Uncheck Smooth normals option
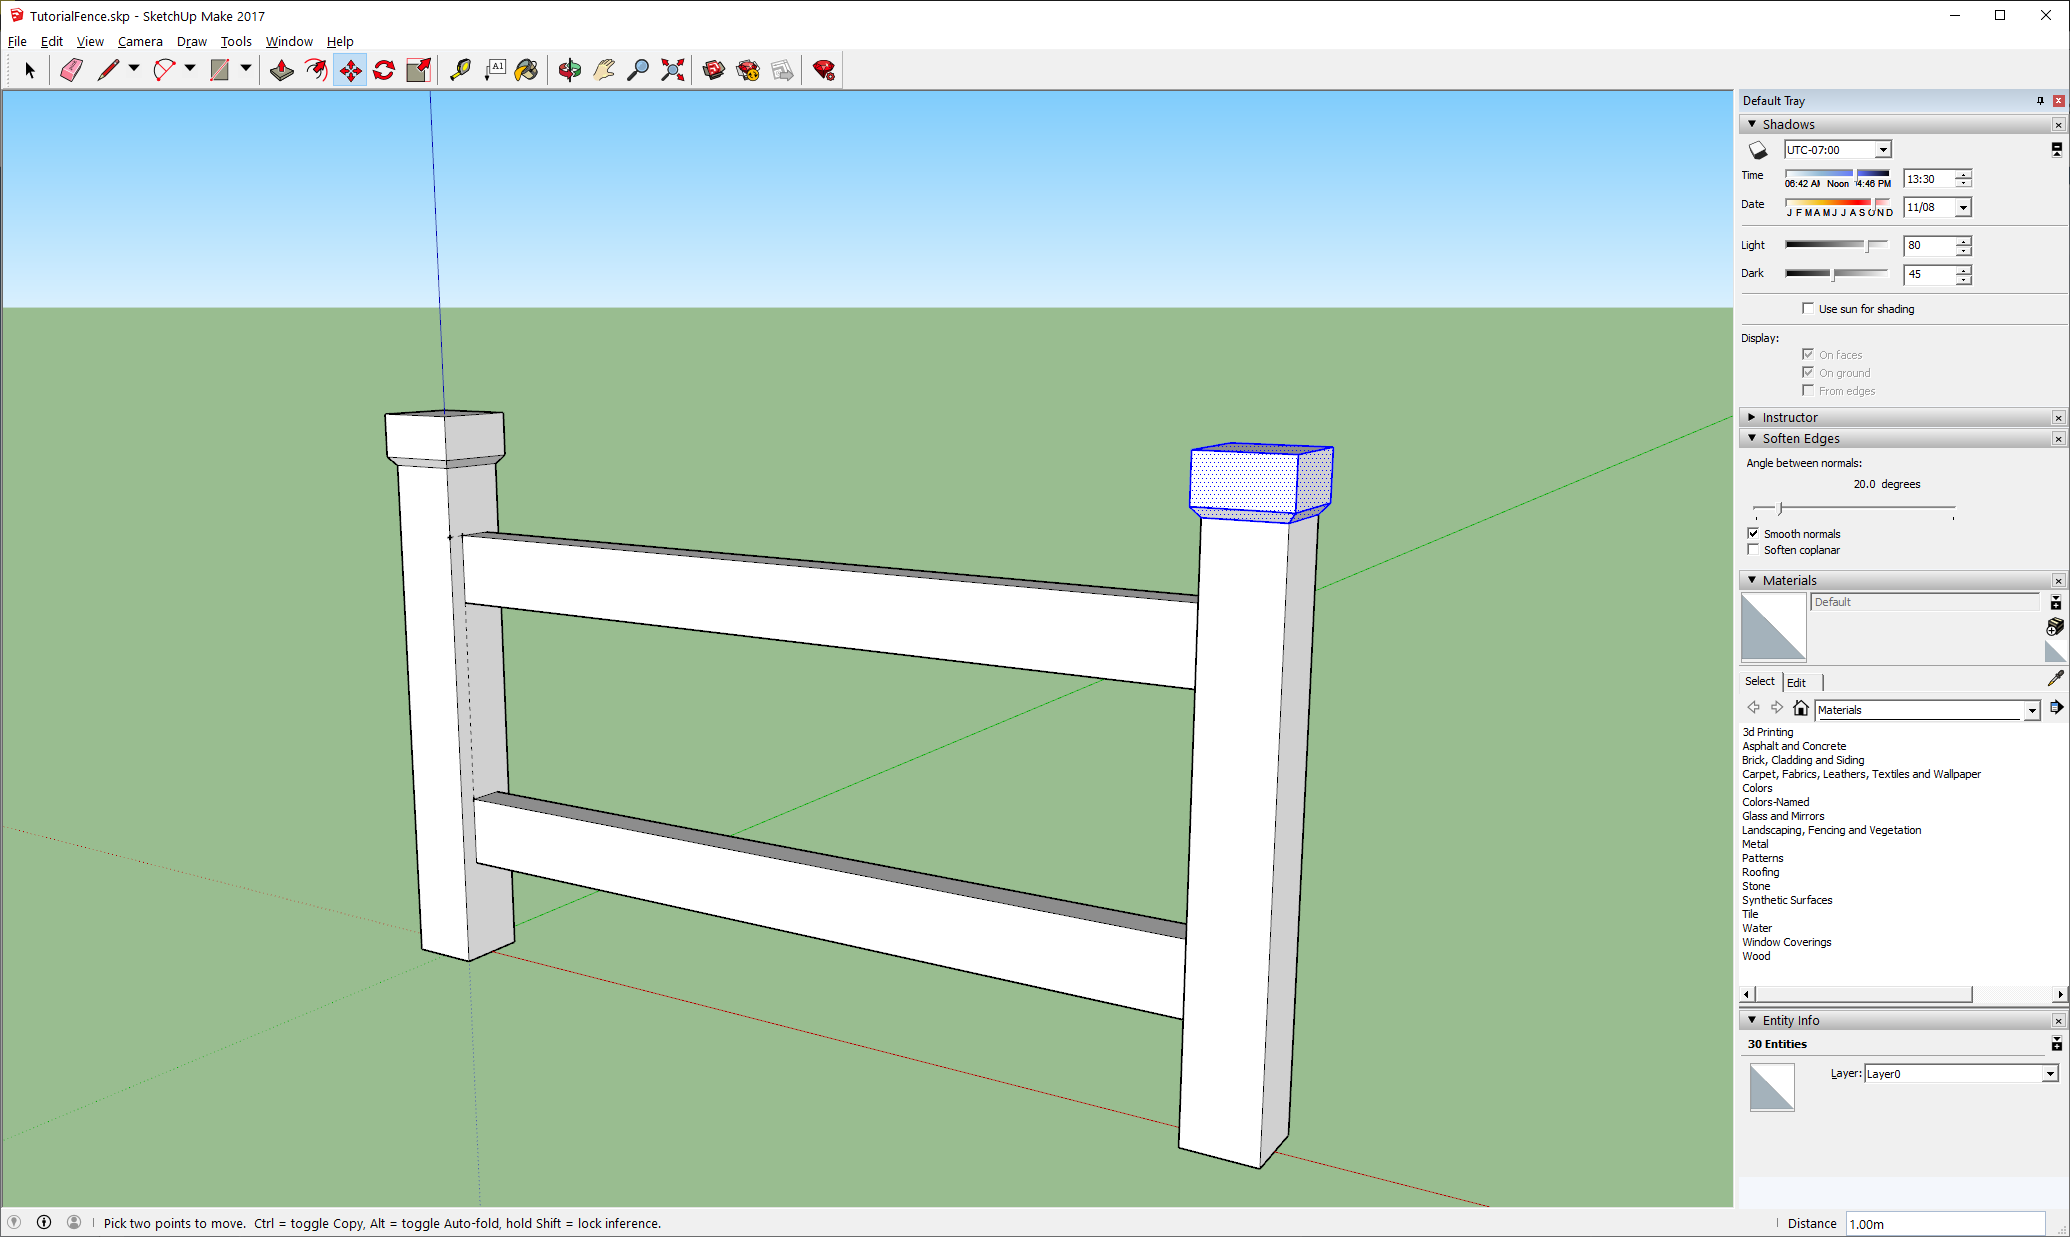Image resolution: width=2070 pixels, height=1237 pixels. pos(1753,534)
